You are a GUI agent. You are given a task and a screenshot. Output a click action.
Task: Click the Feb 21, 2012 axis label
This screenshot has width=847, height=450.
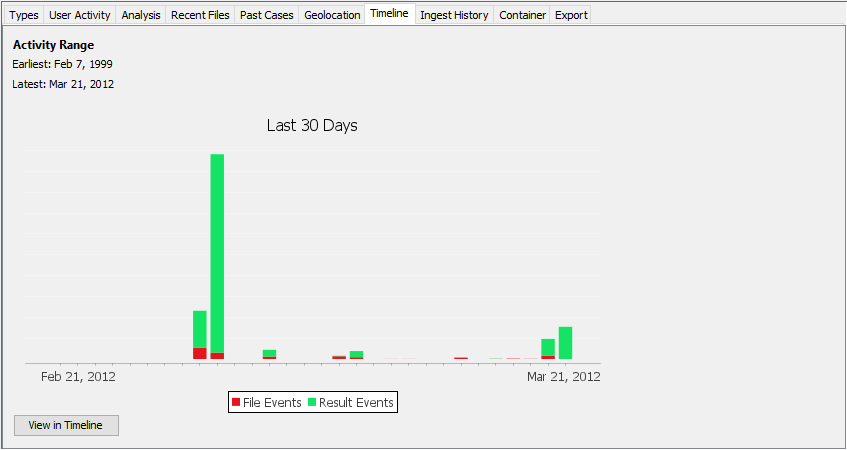(78, 377)
